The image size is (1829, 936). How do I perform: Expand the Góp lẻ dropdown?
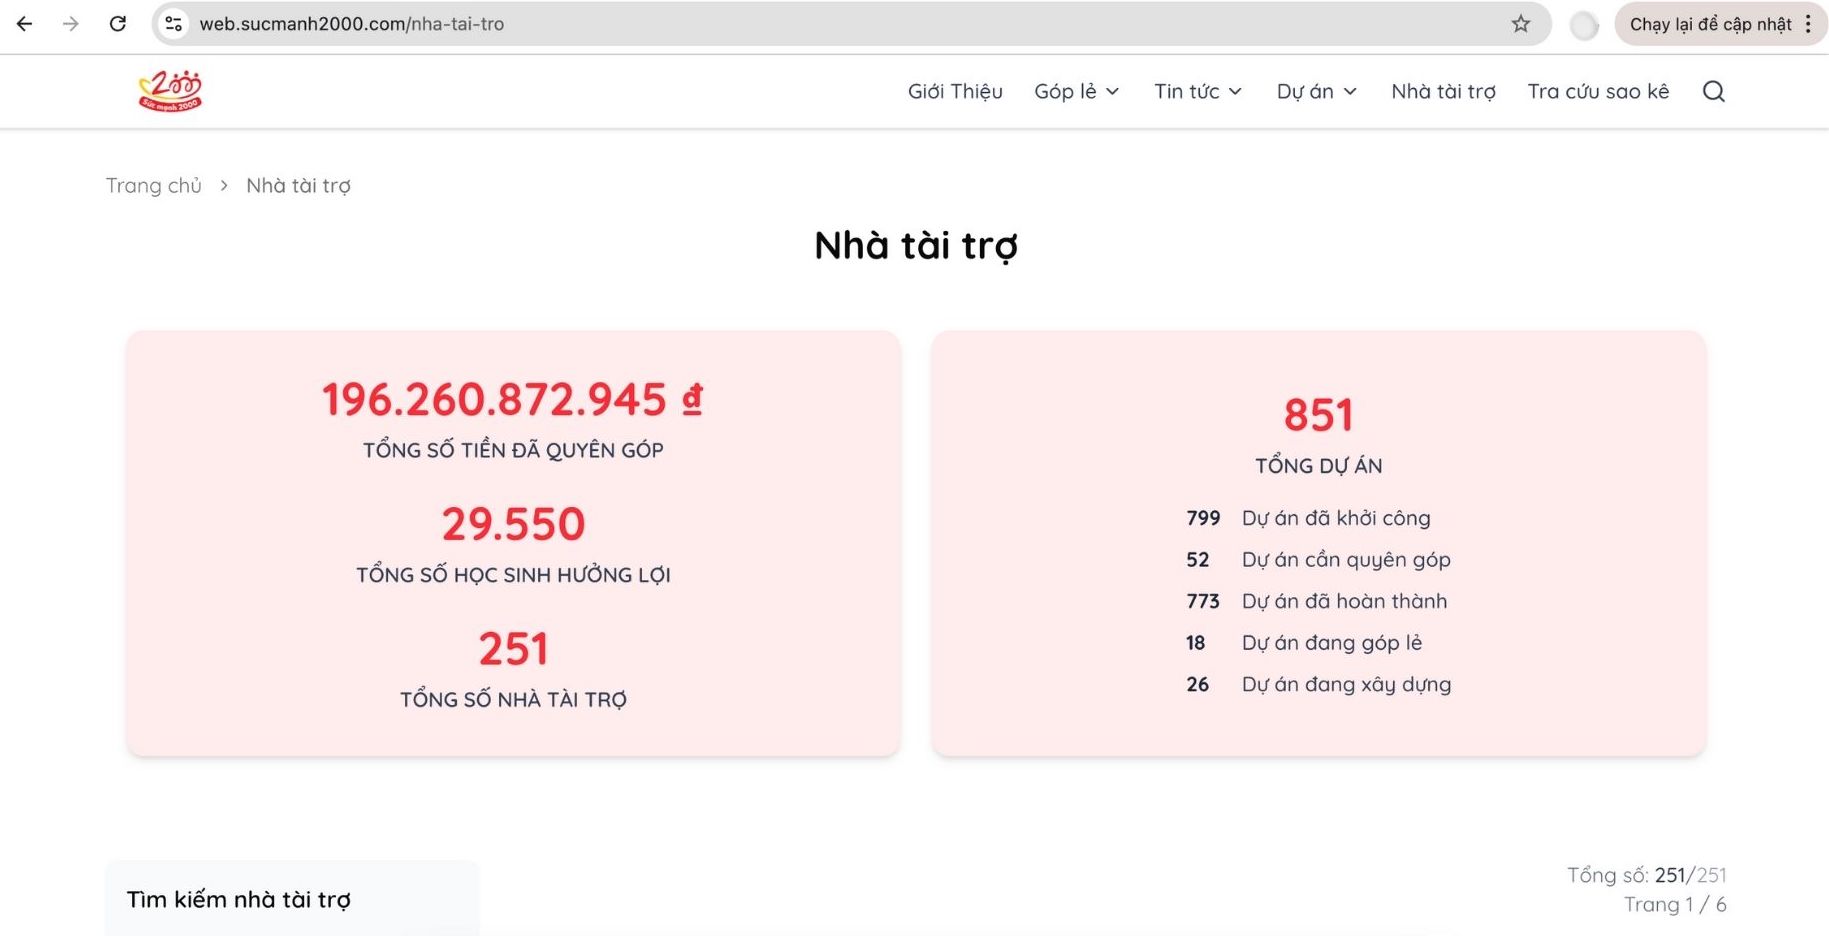[x=1077, y=91]
